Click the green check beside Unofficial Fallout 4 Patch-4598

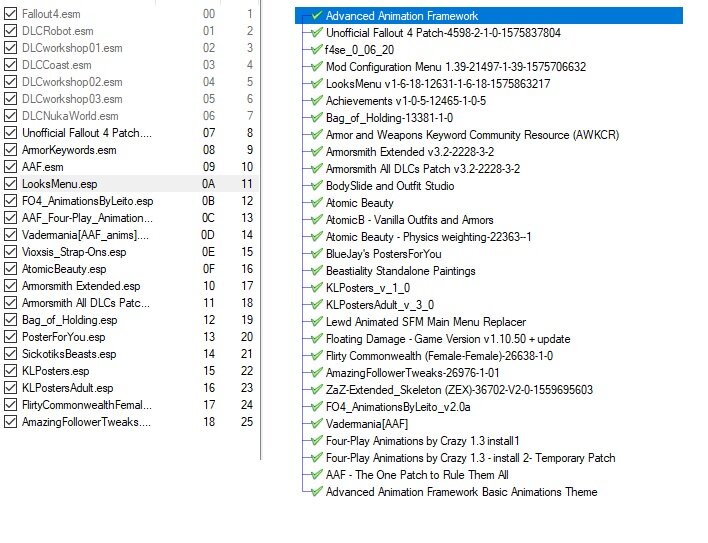(x=317, y=32)
